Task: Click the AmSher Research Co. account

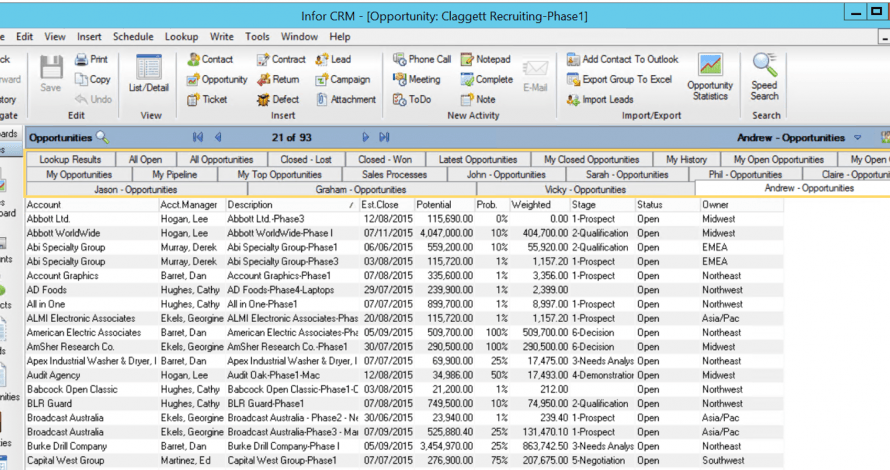Action: pos(70,347)
